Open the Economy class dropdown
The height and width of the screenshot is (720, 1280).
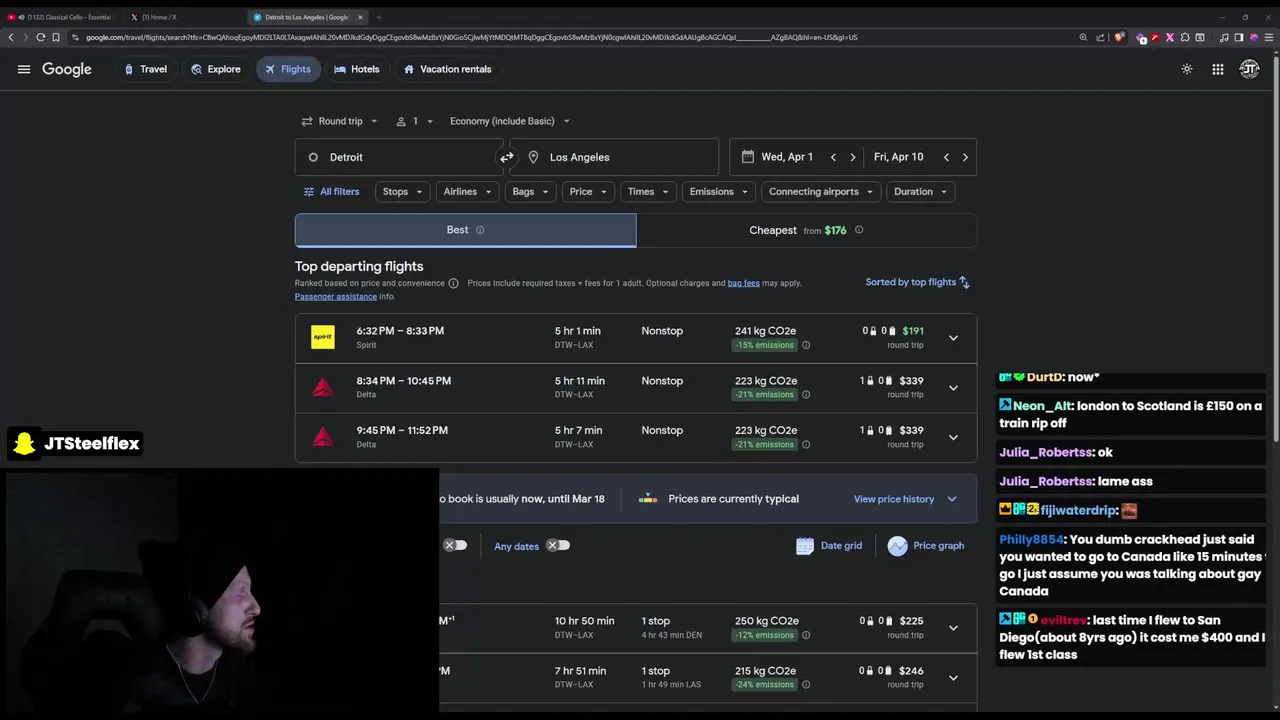[510, 121]
